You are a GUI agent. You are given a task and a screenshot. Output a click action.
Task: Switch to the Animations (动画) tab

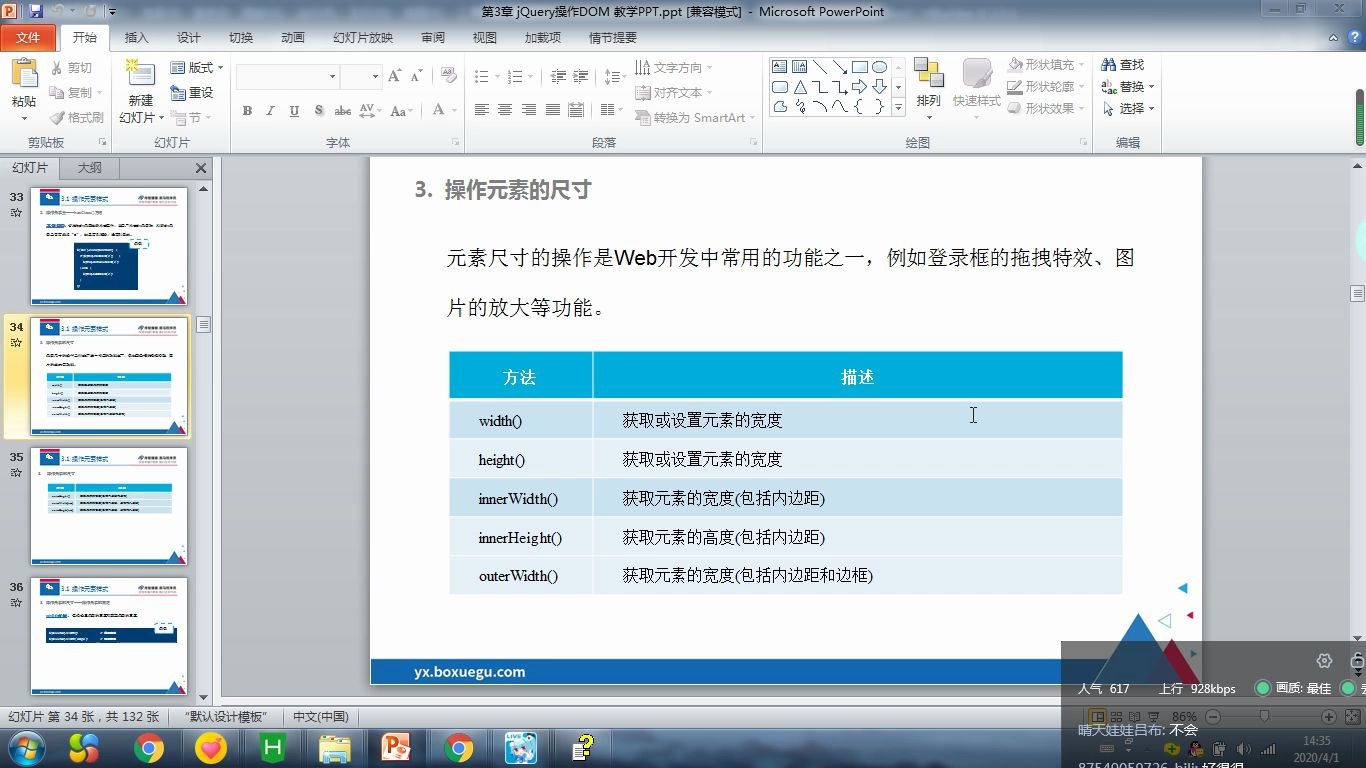293,37
